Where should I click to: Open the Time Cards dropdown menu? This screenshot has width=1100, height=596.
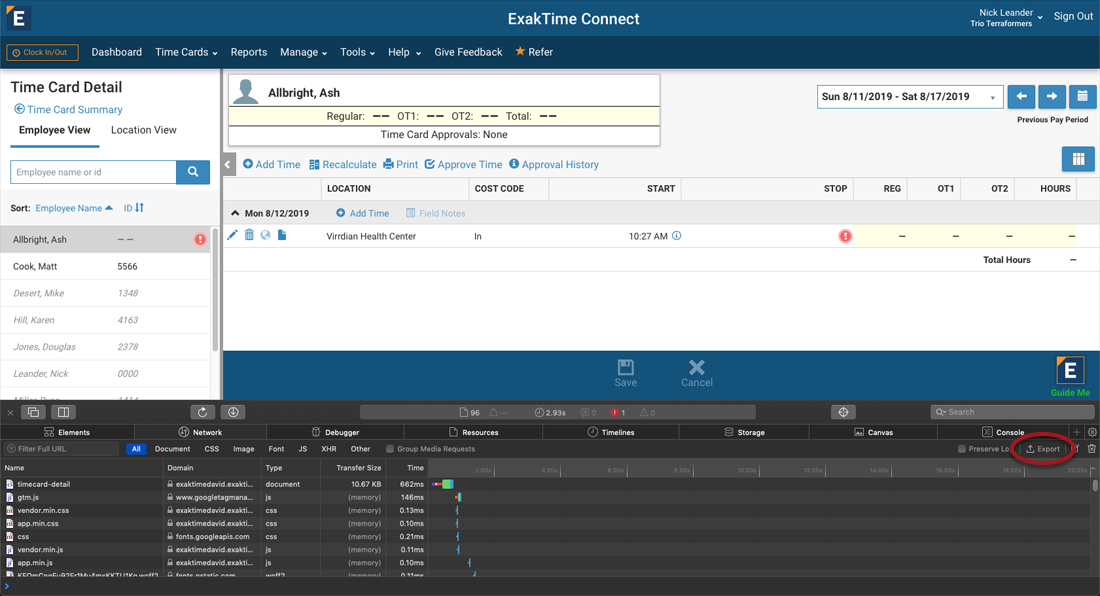click(x=186, y=52)
